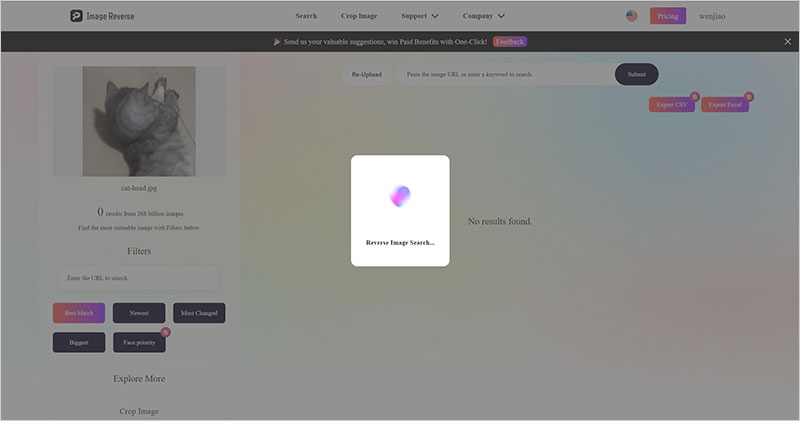Click the party popper icon in banner

pyautogui.click(x=277, y=42)
